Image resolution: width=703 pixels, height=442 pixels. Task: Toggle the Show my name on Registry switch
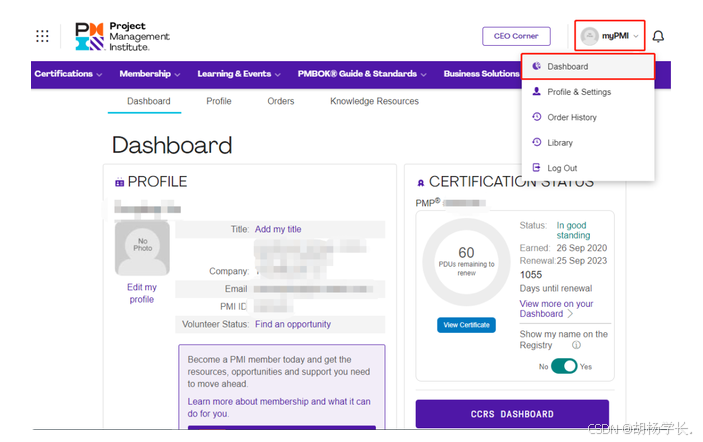click(x=564, y=366)
